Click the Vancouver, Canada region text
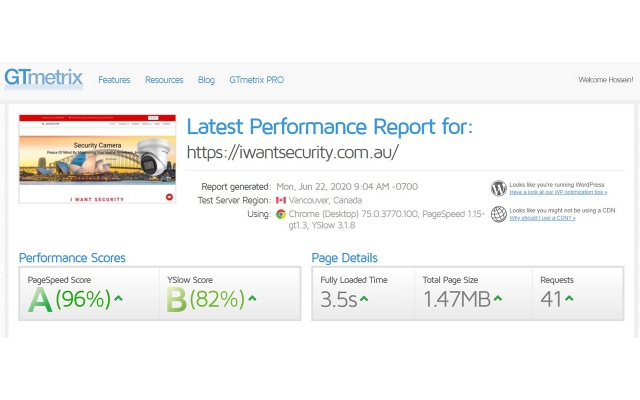 (x=325, y=200)
